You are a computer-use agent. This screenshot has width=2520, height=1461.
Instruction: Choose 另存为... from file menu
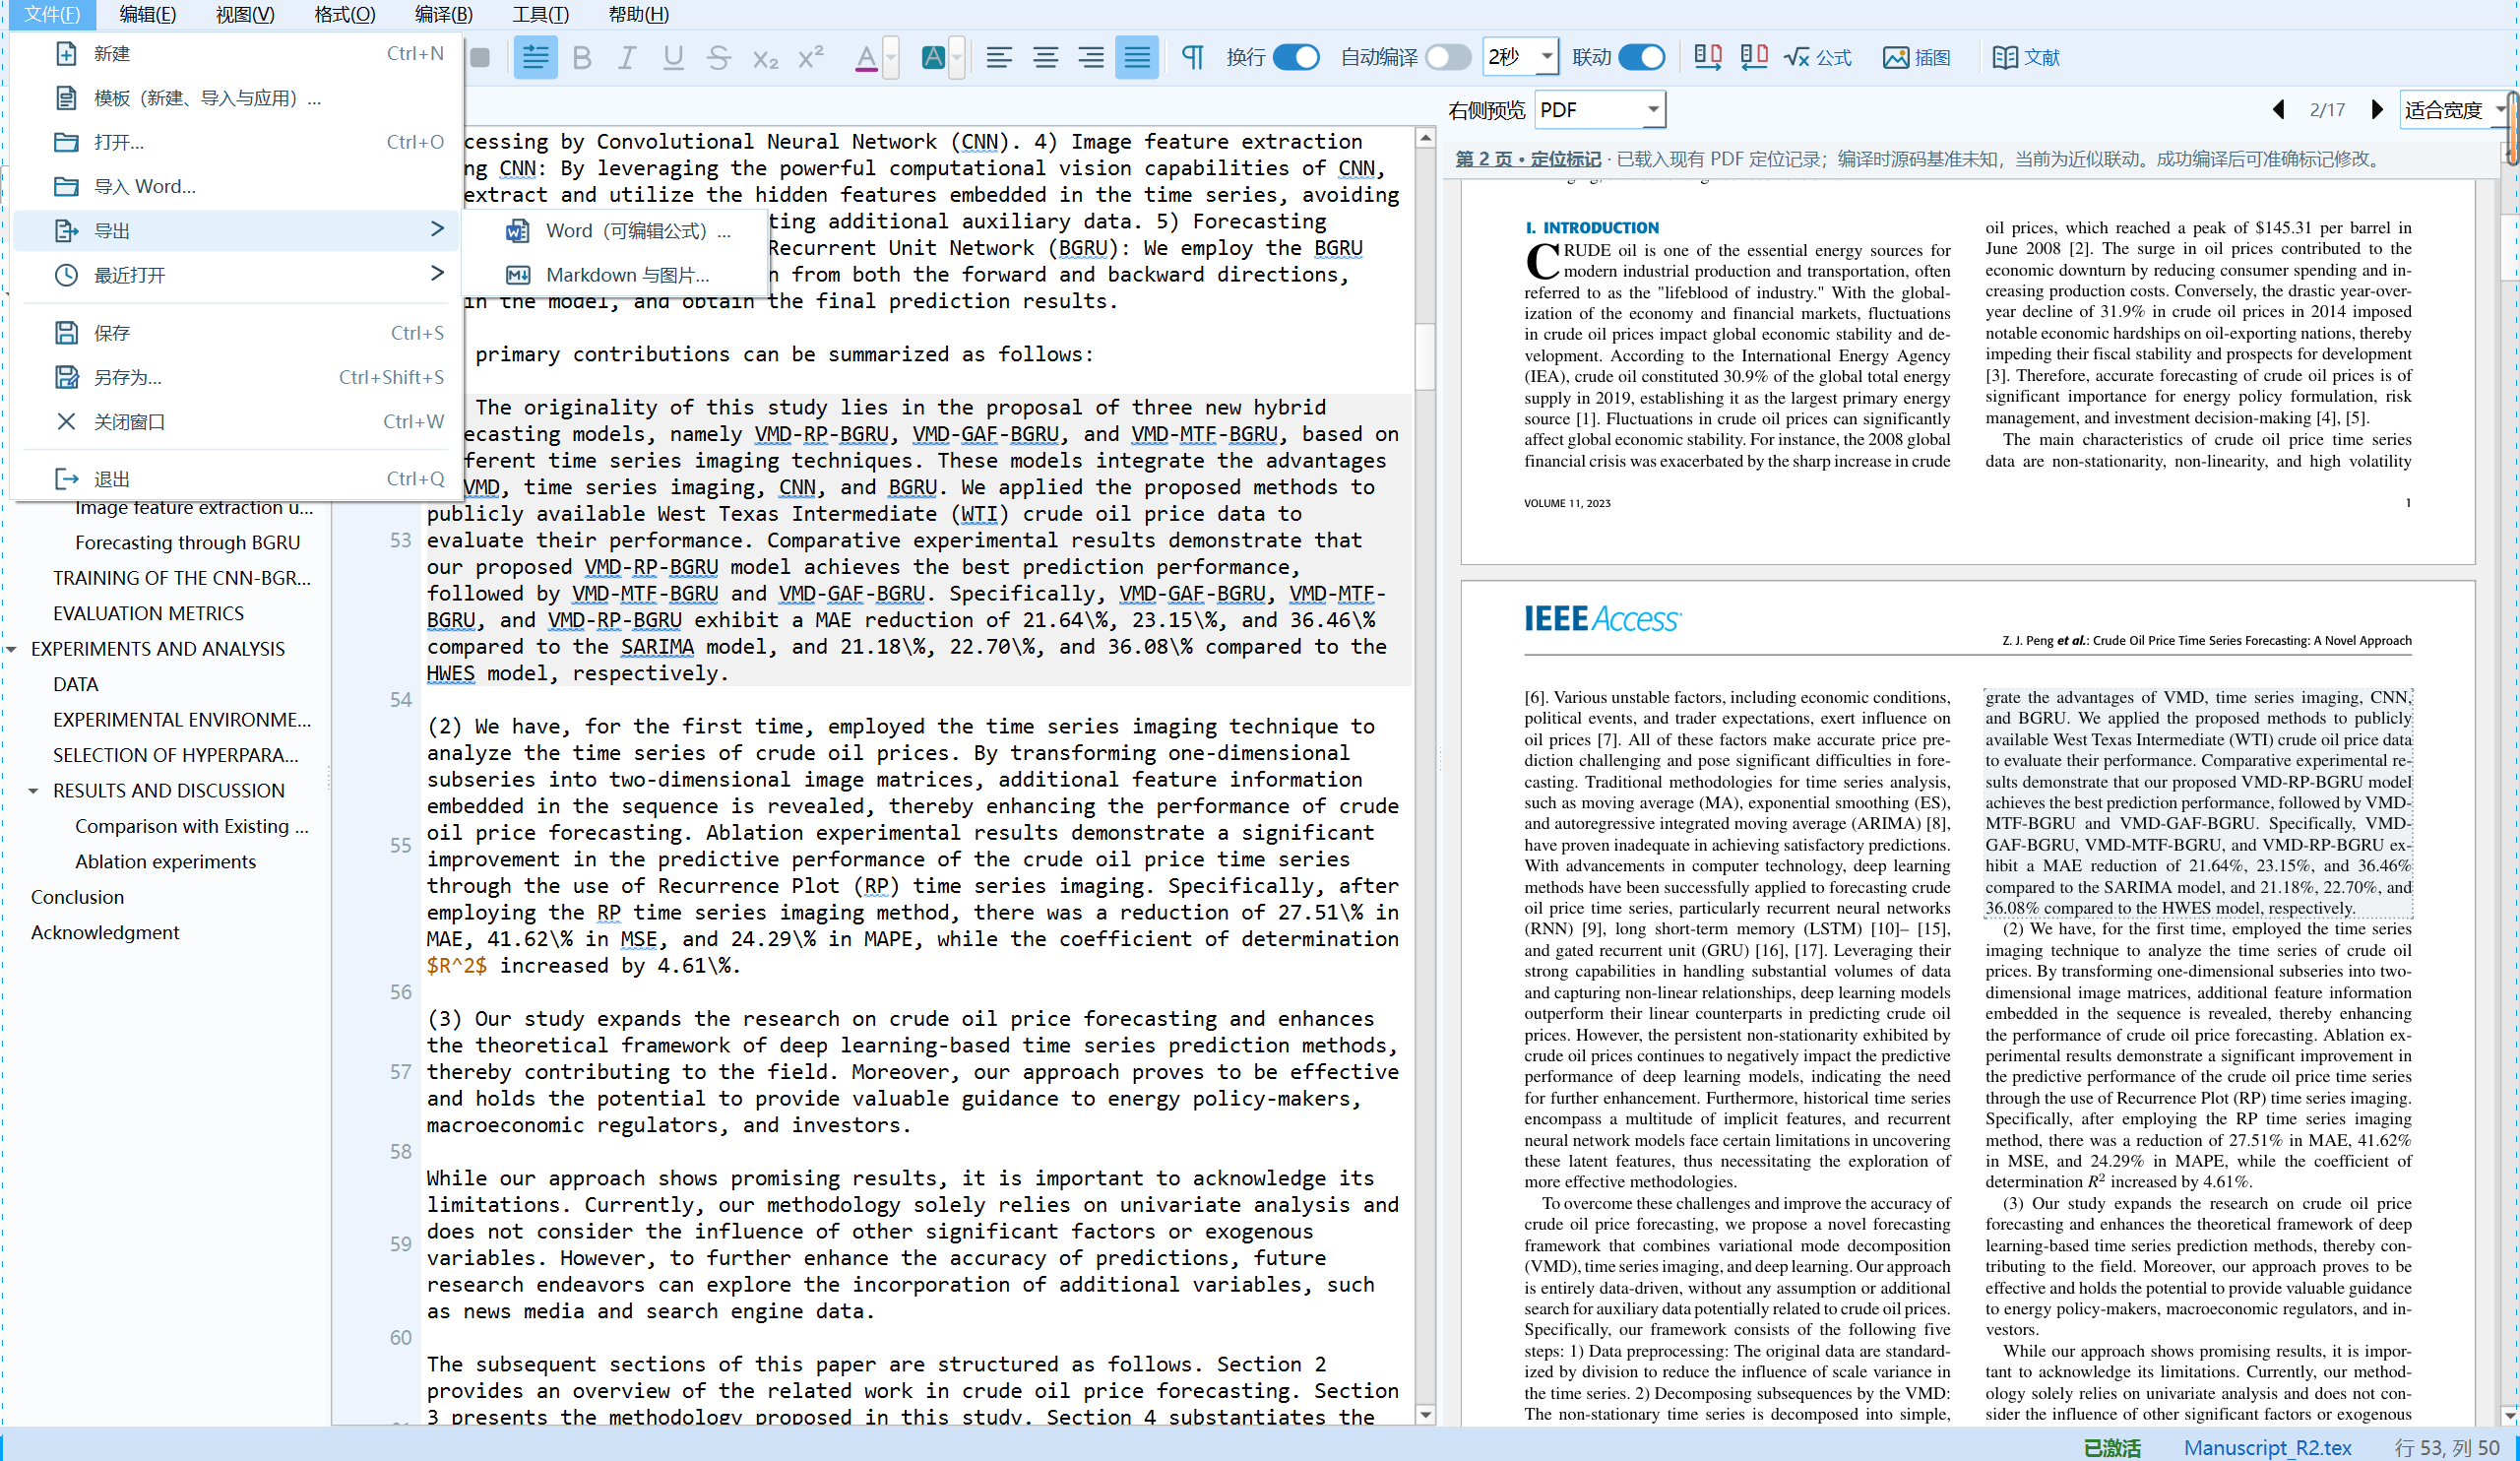(237, 378)
